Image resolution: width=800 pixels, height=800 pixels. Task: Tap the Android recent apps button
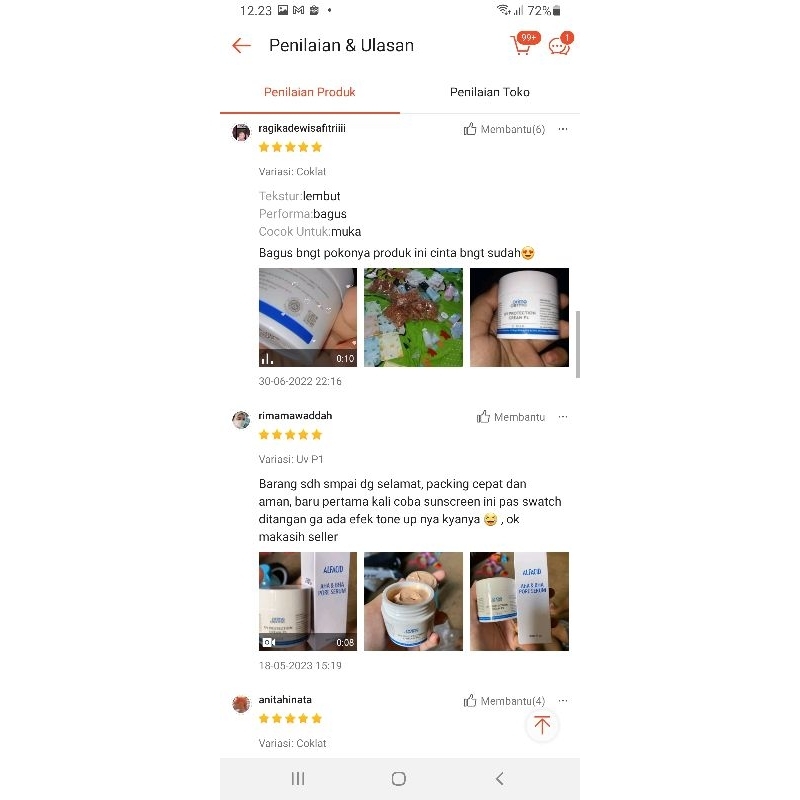coord(298,779)
